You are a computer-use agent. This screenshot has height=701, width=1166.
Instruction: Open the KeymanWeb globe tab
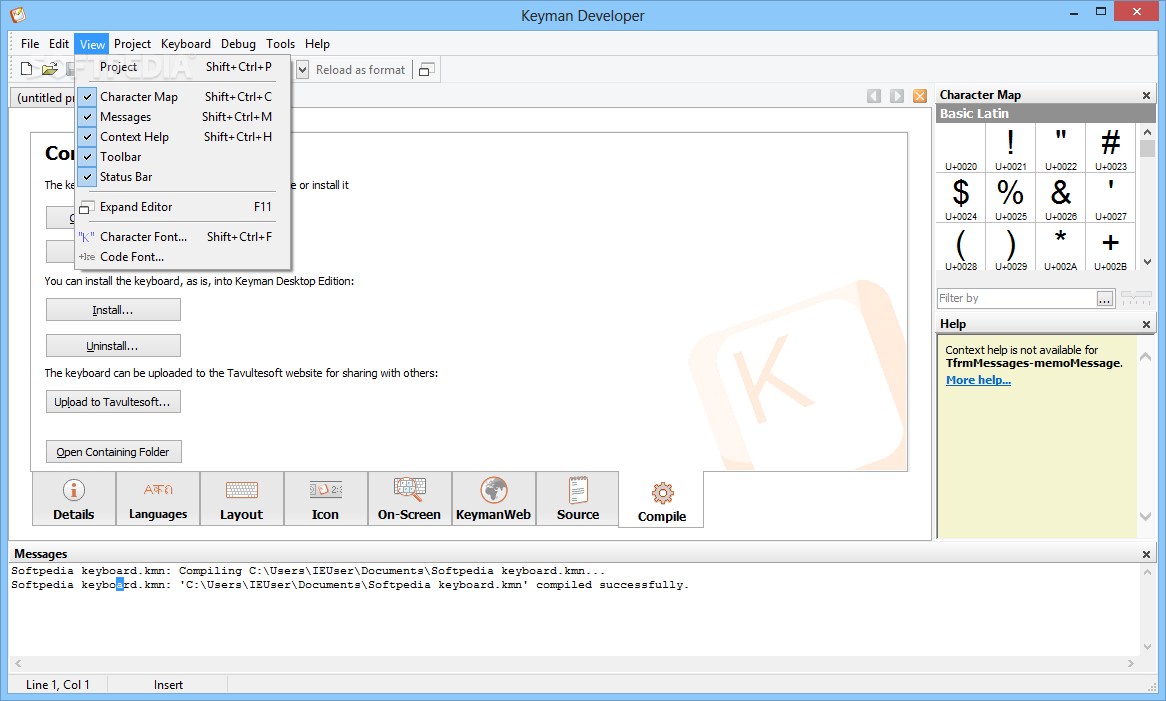pos(494,499)
